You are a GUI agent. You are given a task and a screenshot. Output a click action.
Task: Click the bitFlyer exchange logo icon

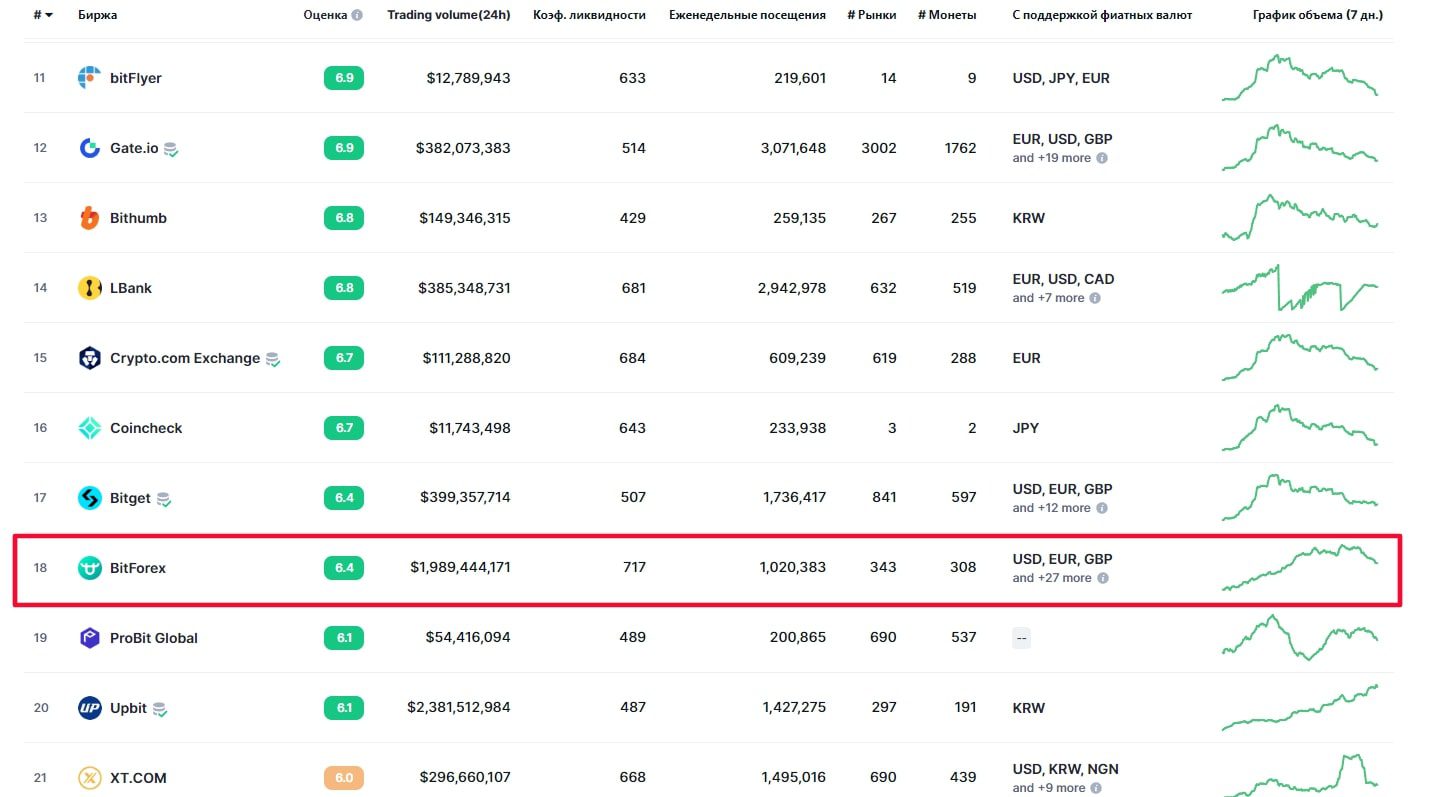pyautogui.click(x=89, y=78)
